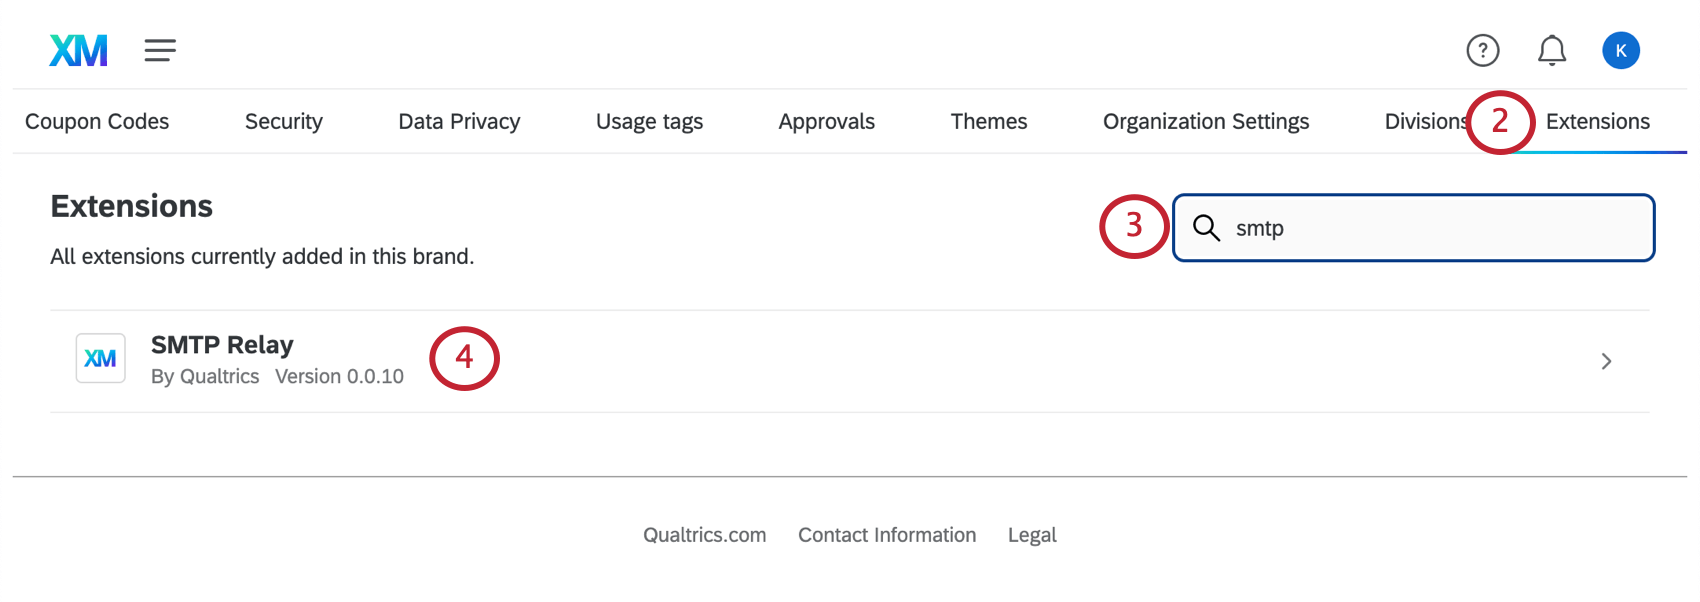Select the Coupon Codes tab
This screenshot has width=1700, height=602.
coord(97,121)
